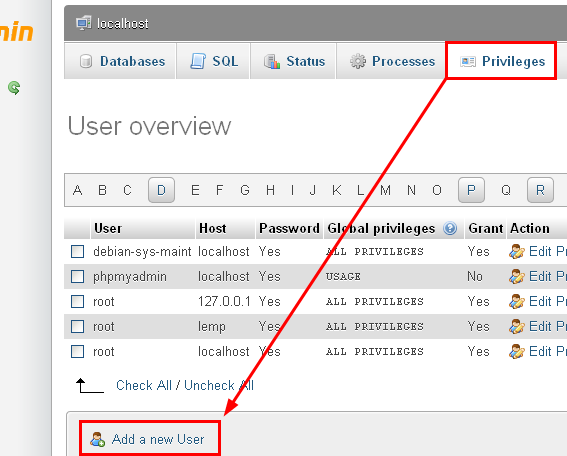Open the Processes tab
This screenshot has width=567, height=456.
(391, 61)
